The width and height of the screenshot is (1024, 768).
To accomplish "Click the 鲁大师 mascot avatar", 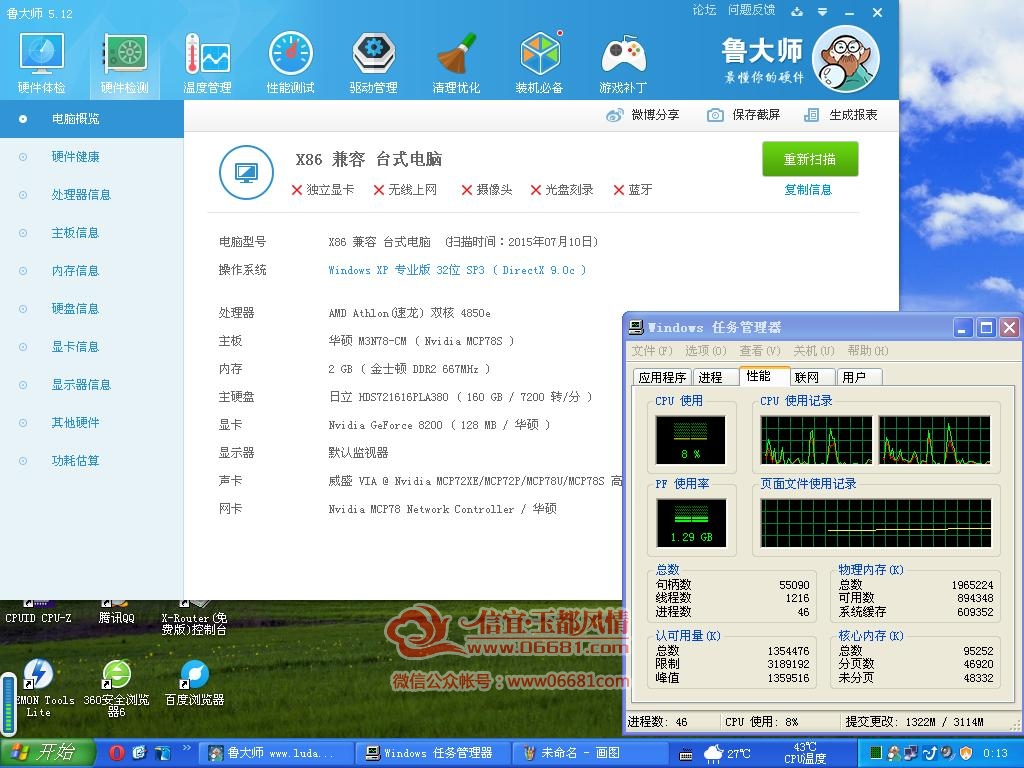I will [x=846, y=59].
